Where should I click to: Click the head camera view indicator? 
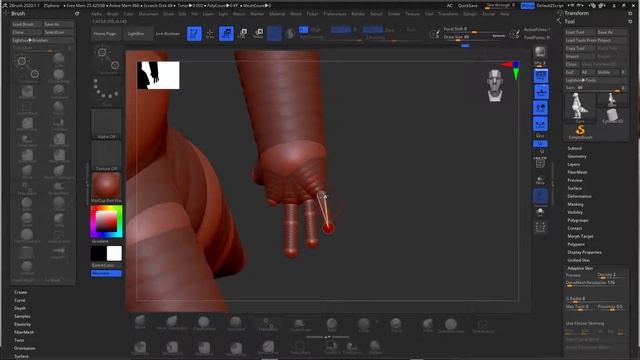click(x=495, y=85)
